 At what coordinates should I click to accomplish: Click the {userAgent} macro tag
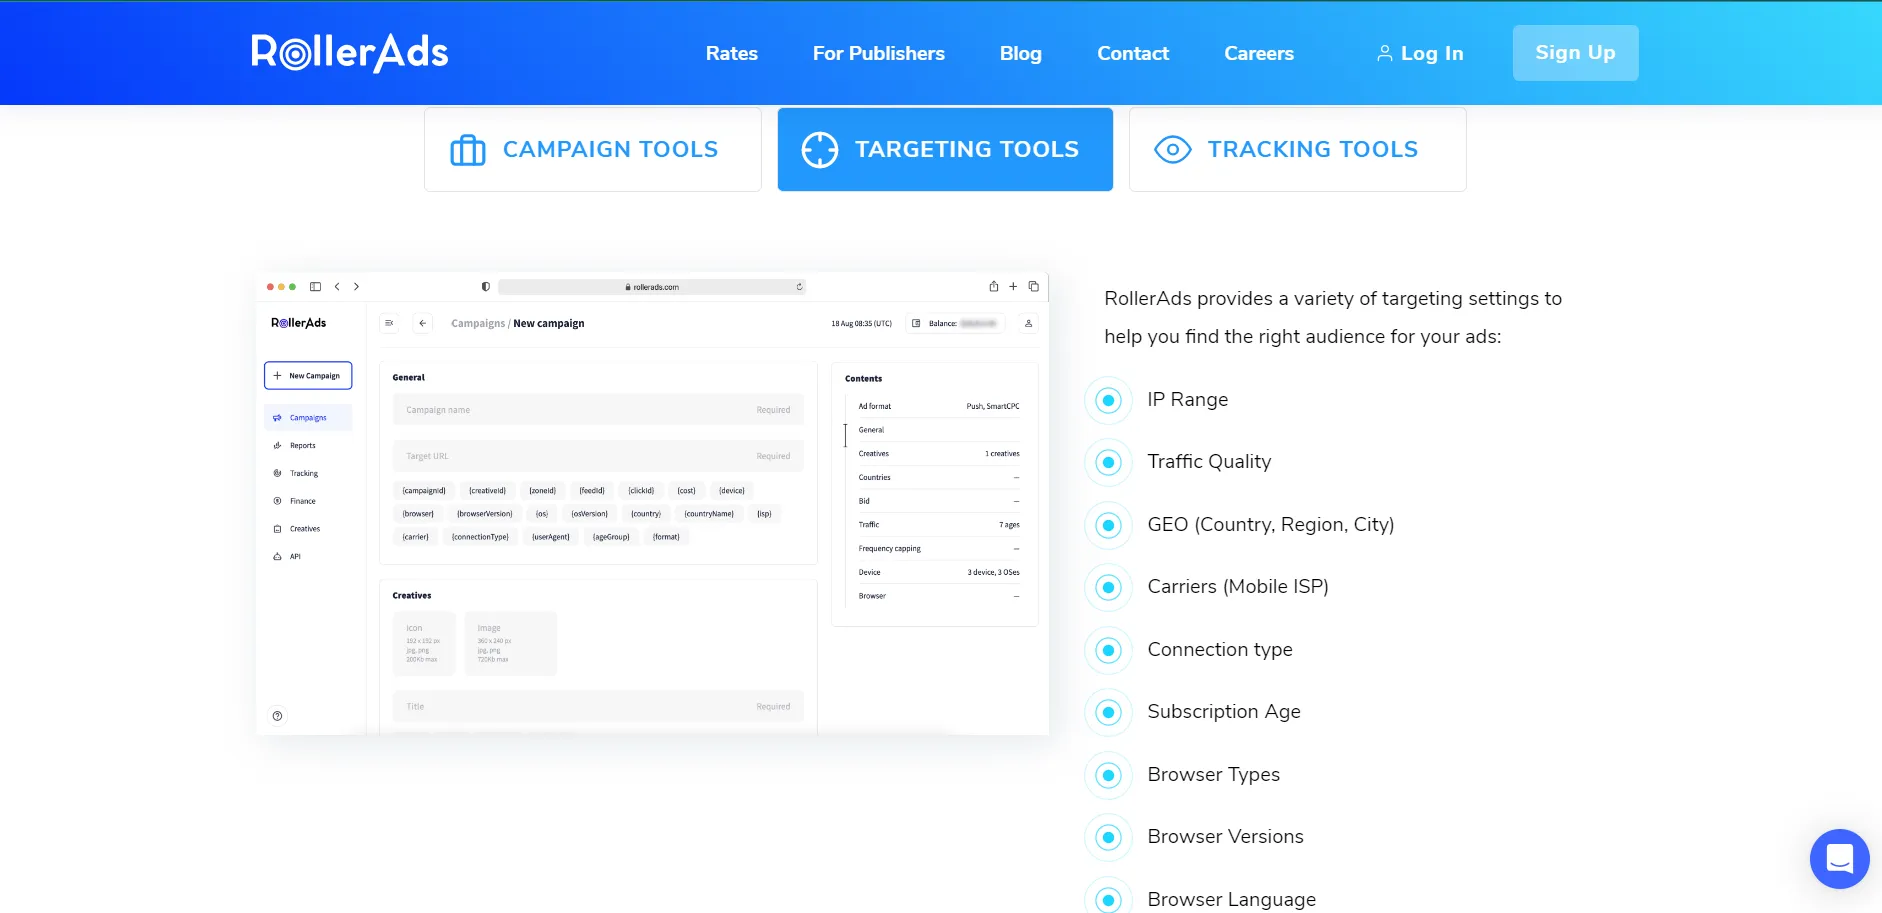[550, 537]
